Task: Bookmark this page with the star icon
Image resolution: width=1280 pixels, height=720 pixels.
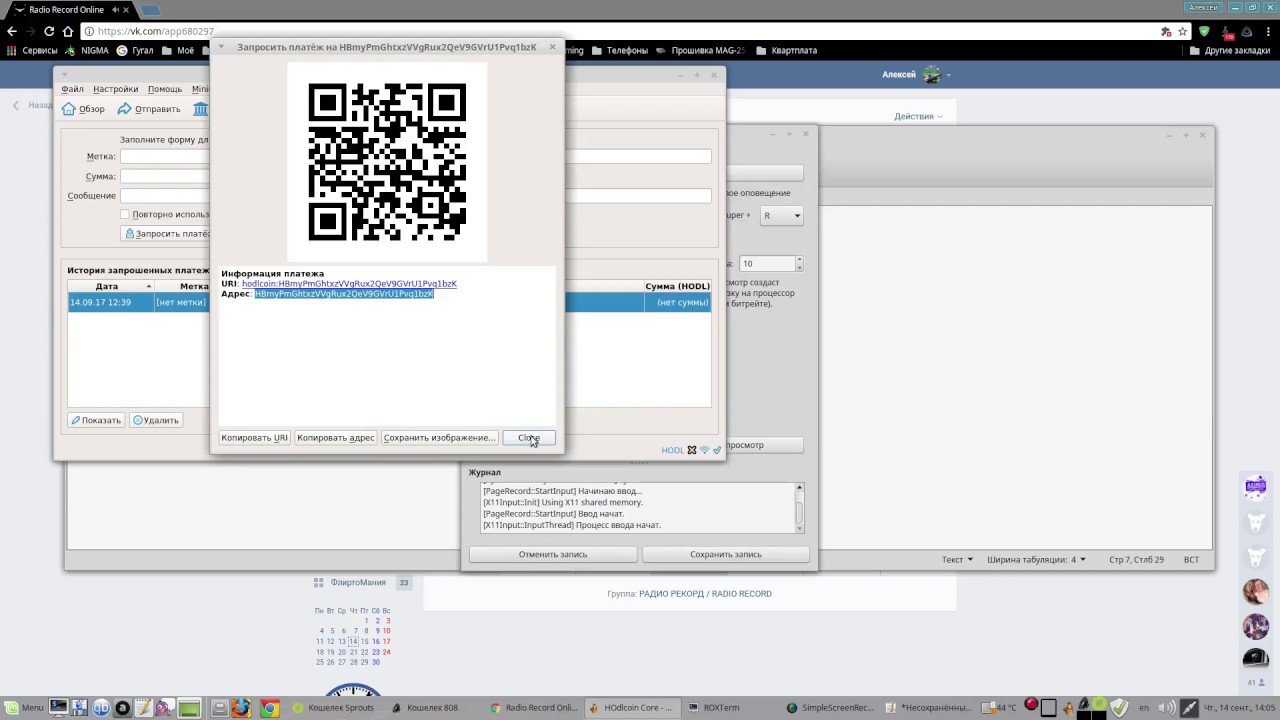Action: (x=1183, y=31)
